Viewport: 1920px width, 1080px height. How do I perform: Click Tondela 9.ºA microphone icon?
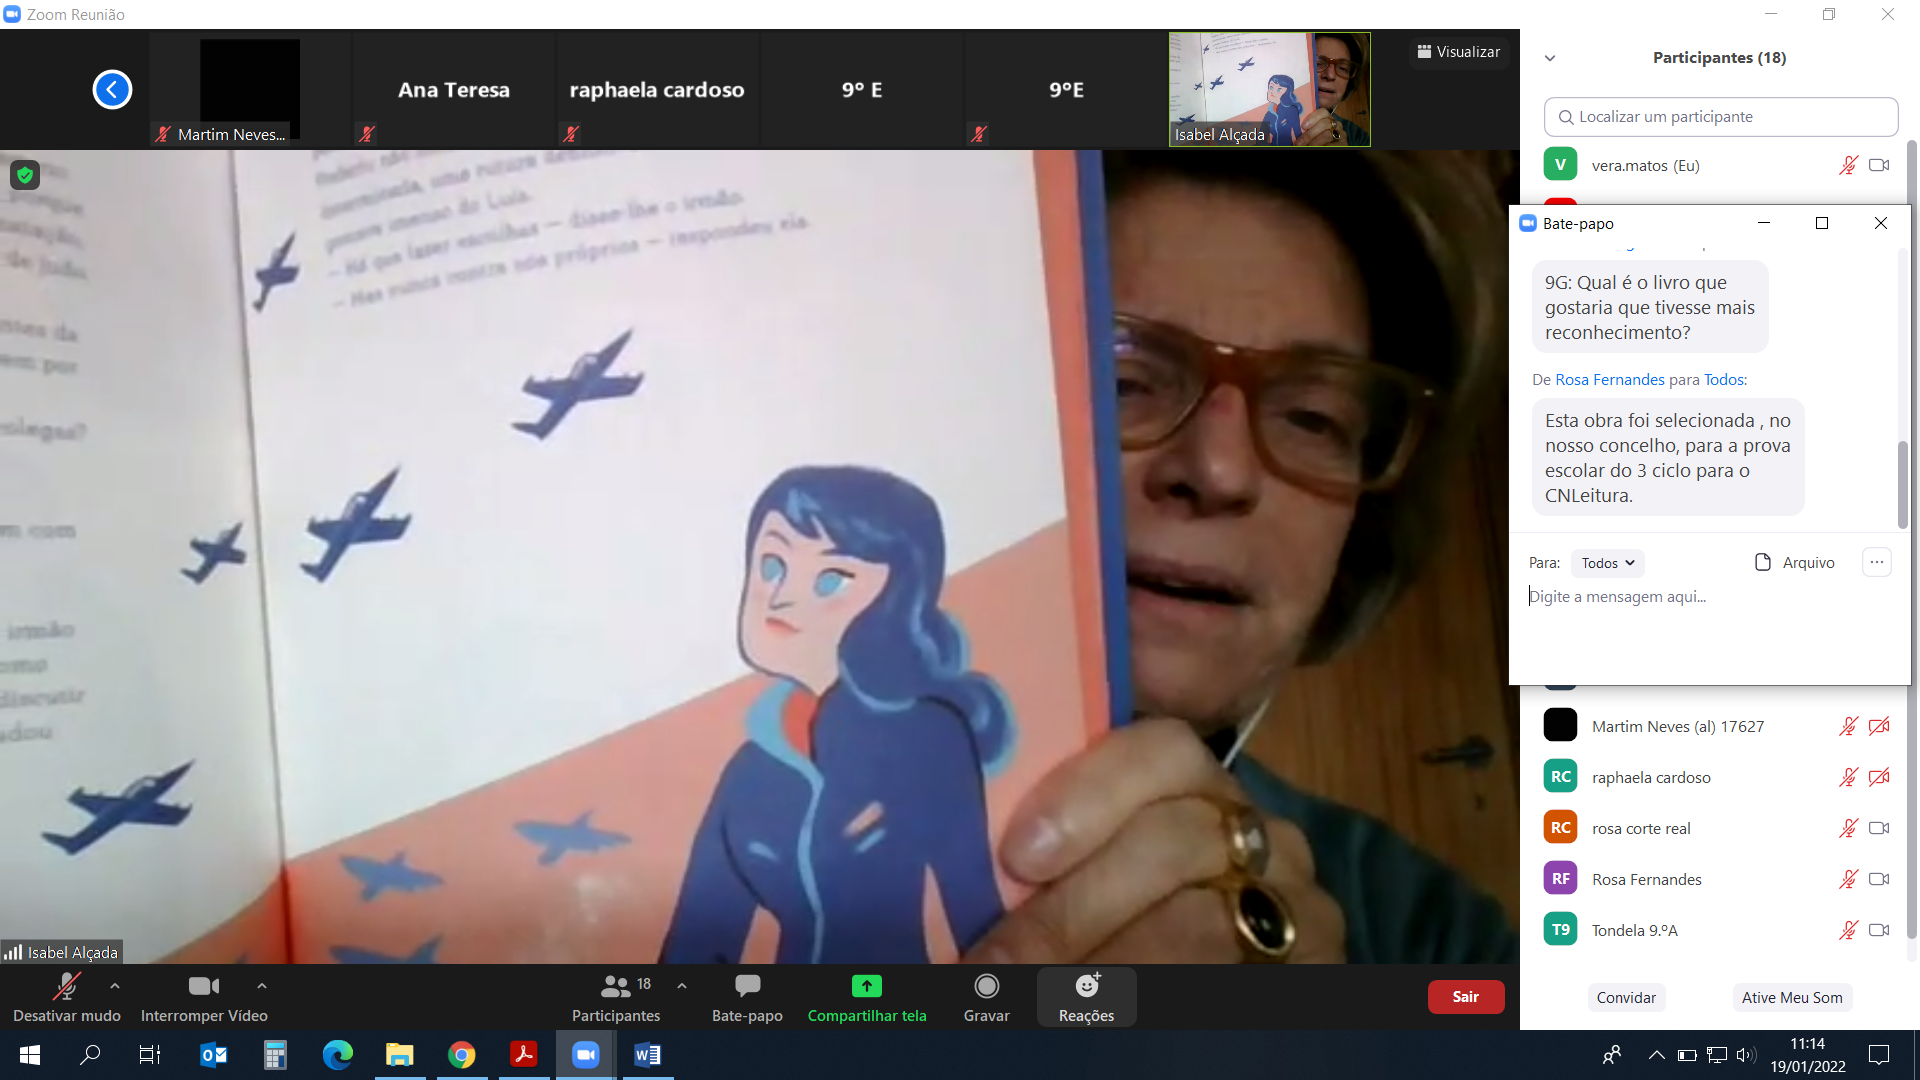tap(1848, 931)
